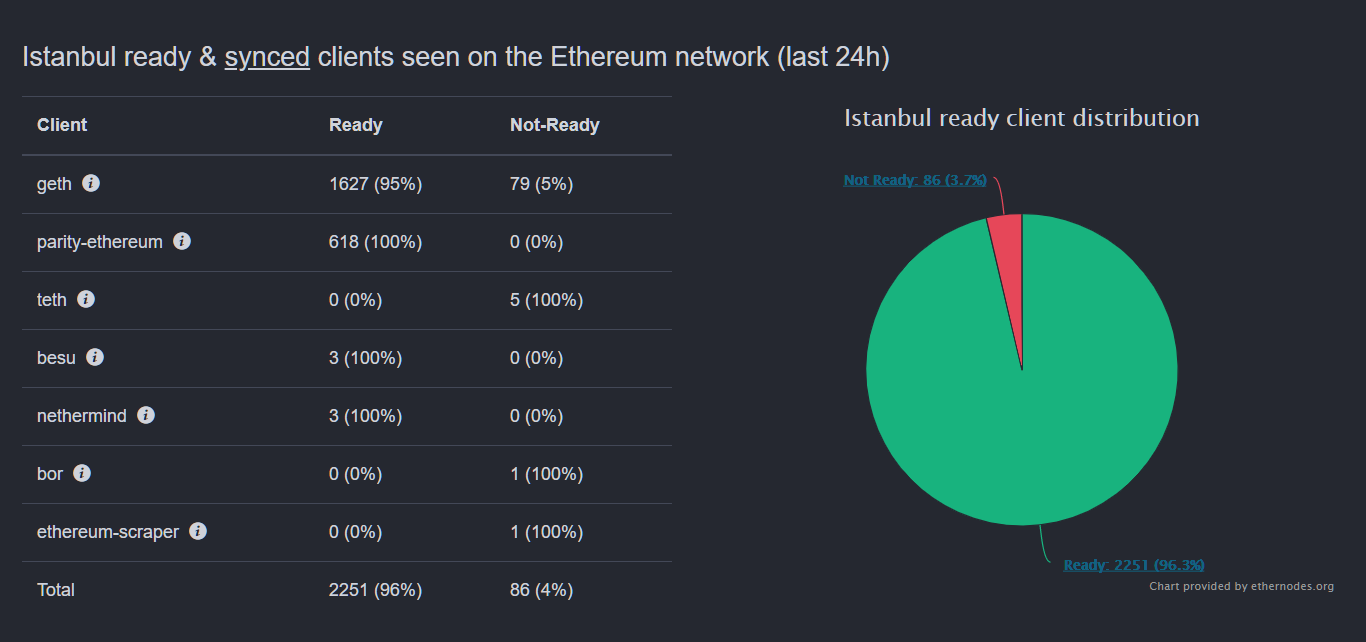The height and width of the screenshot is (642, 1366).
Task: Click the ethereum-scraper info icon
Action: 198,531
